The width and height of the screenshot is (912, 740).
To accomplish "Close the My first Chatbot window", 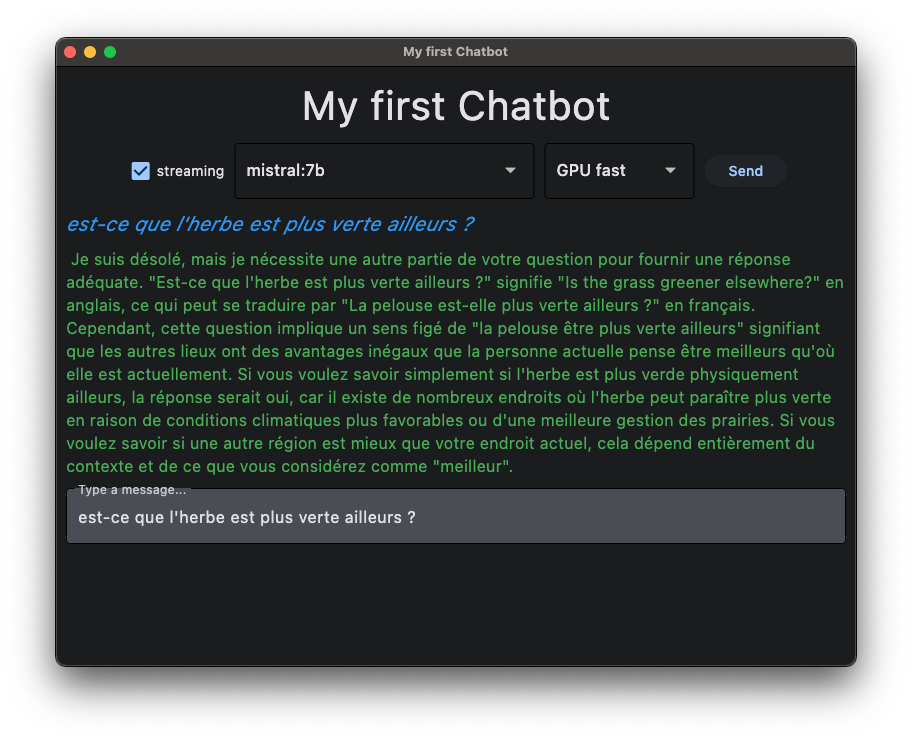I will click(70, 52).
